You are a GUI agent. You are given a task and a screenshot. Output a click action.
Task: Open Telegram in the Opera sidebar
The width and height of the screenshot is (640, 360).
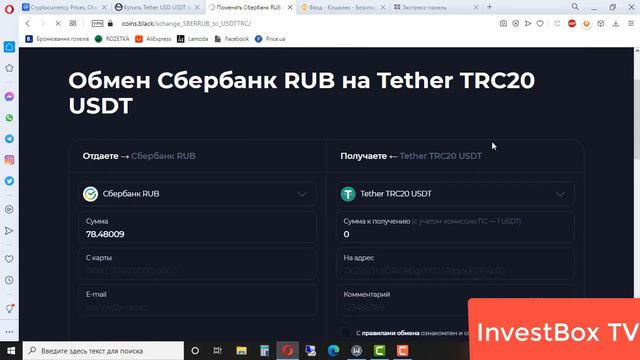point(9,139)
